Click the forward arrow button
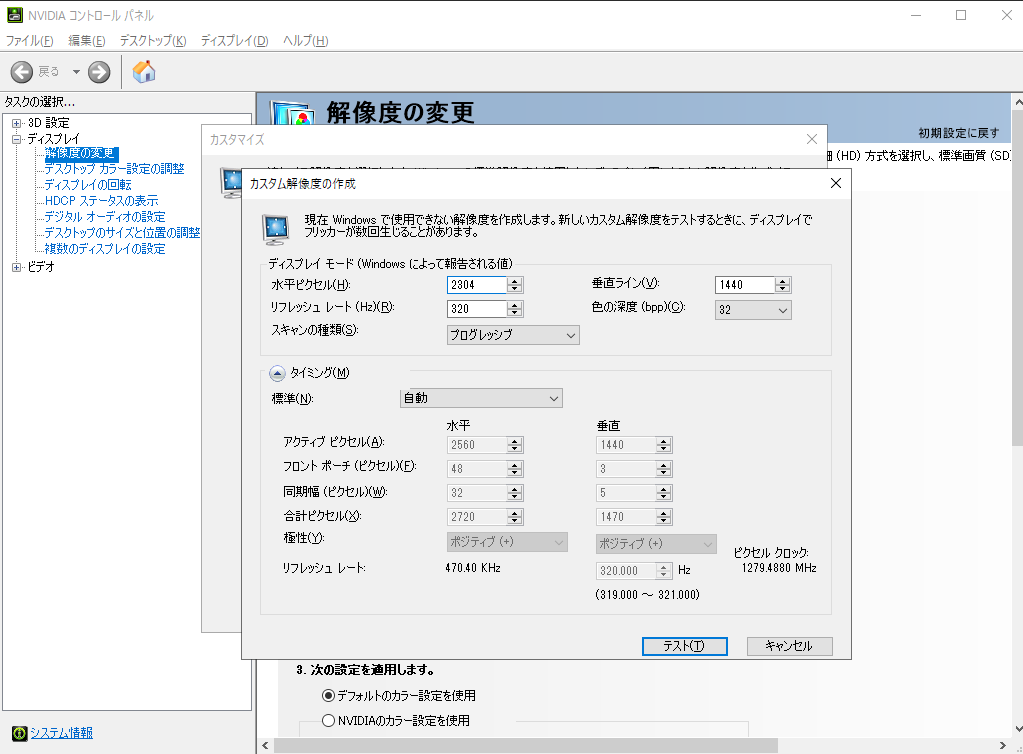 (99, 71)
